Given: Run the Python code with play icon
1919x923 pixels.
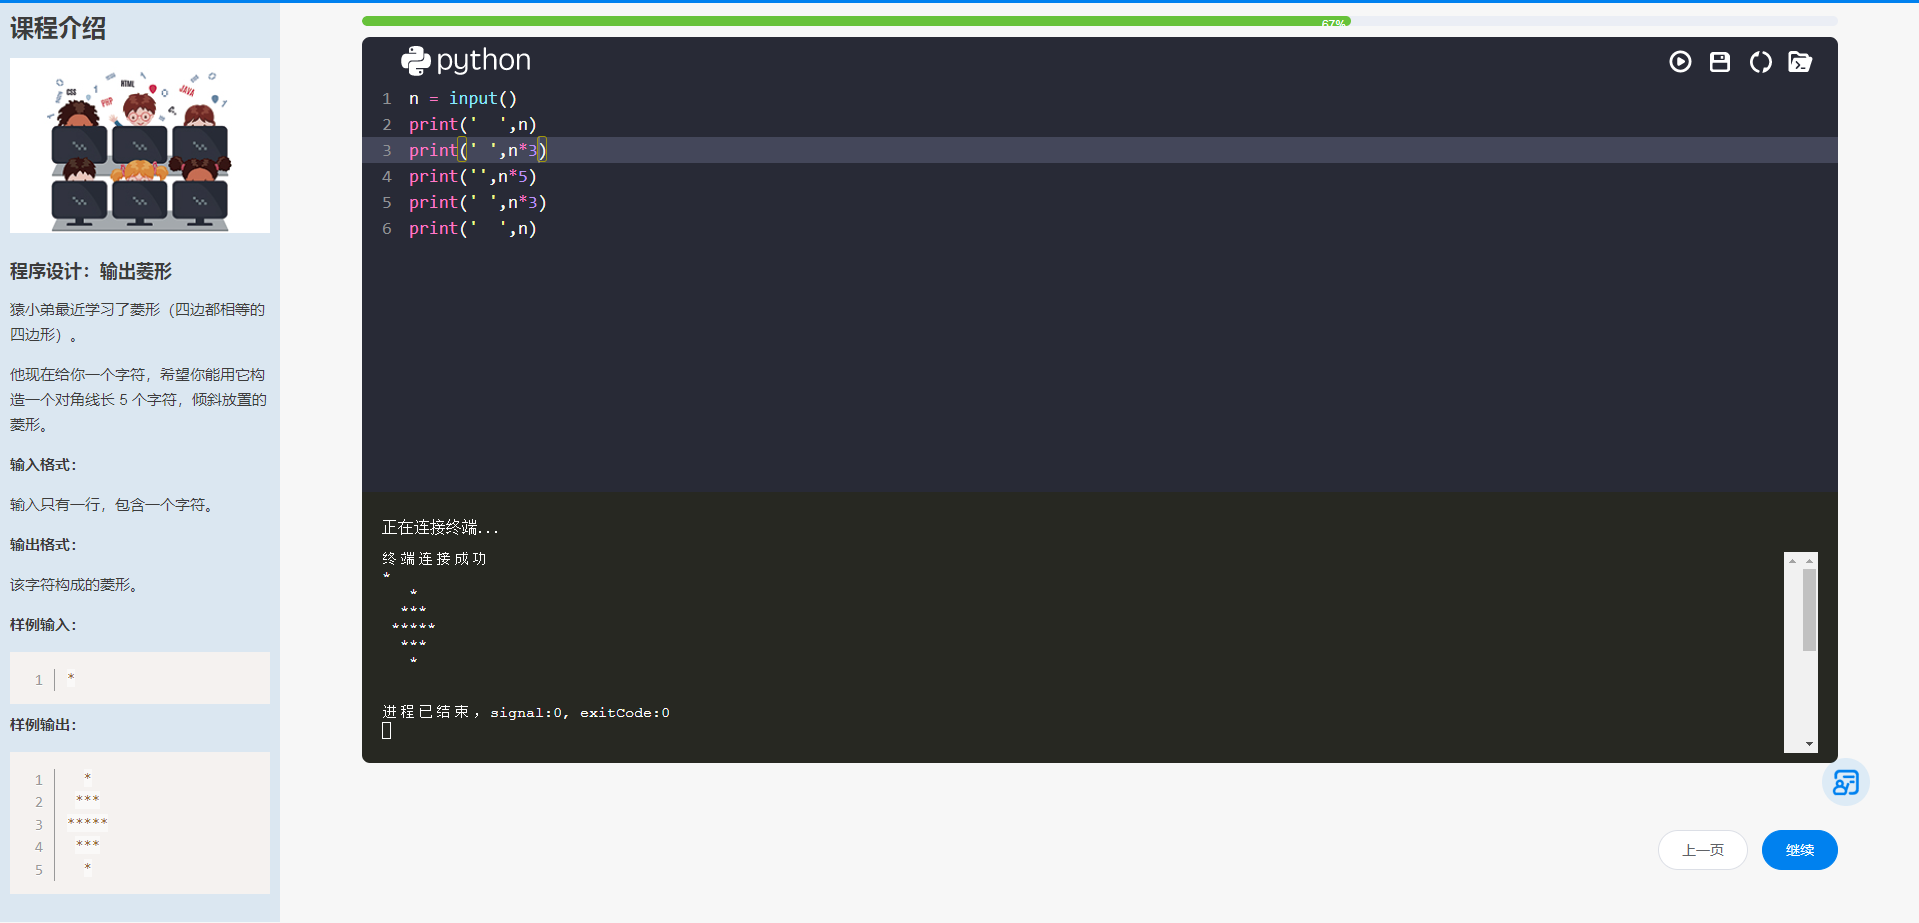Looking at the screenshot, I should point(1680,62).
